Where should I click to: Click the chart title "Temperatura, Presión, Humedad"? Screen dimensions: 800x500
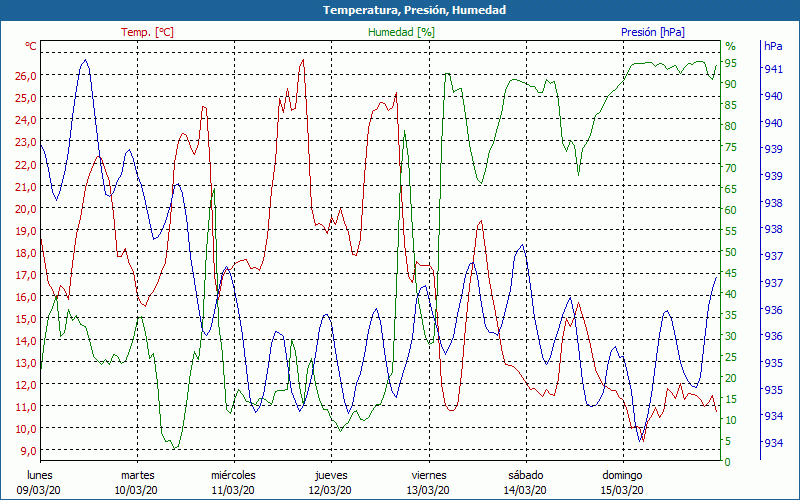pos(414,10)
